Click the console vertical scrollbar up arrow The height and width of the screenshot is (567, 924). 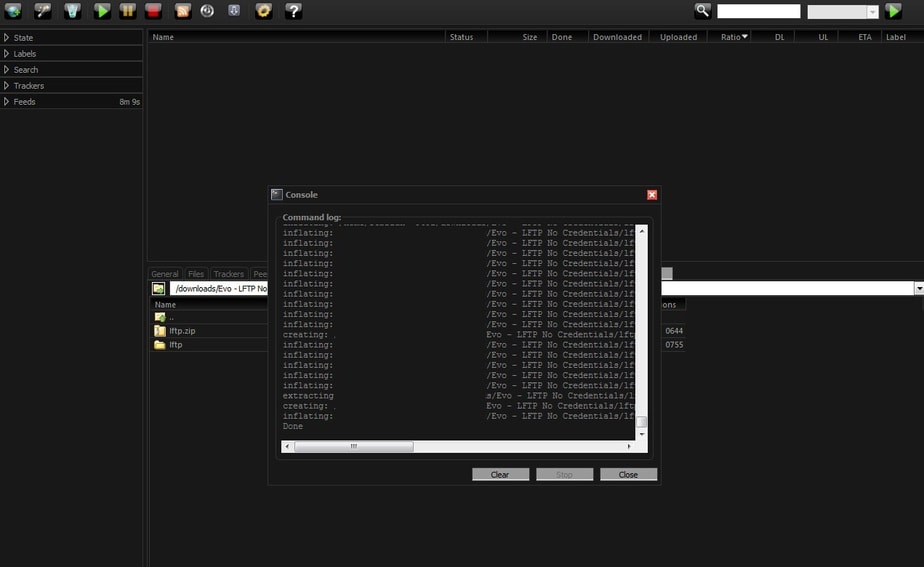click(x=642, y=231)
